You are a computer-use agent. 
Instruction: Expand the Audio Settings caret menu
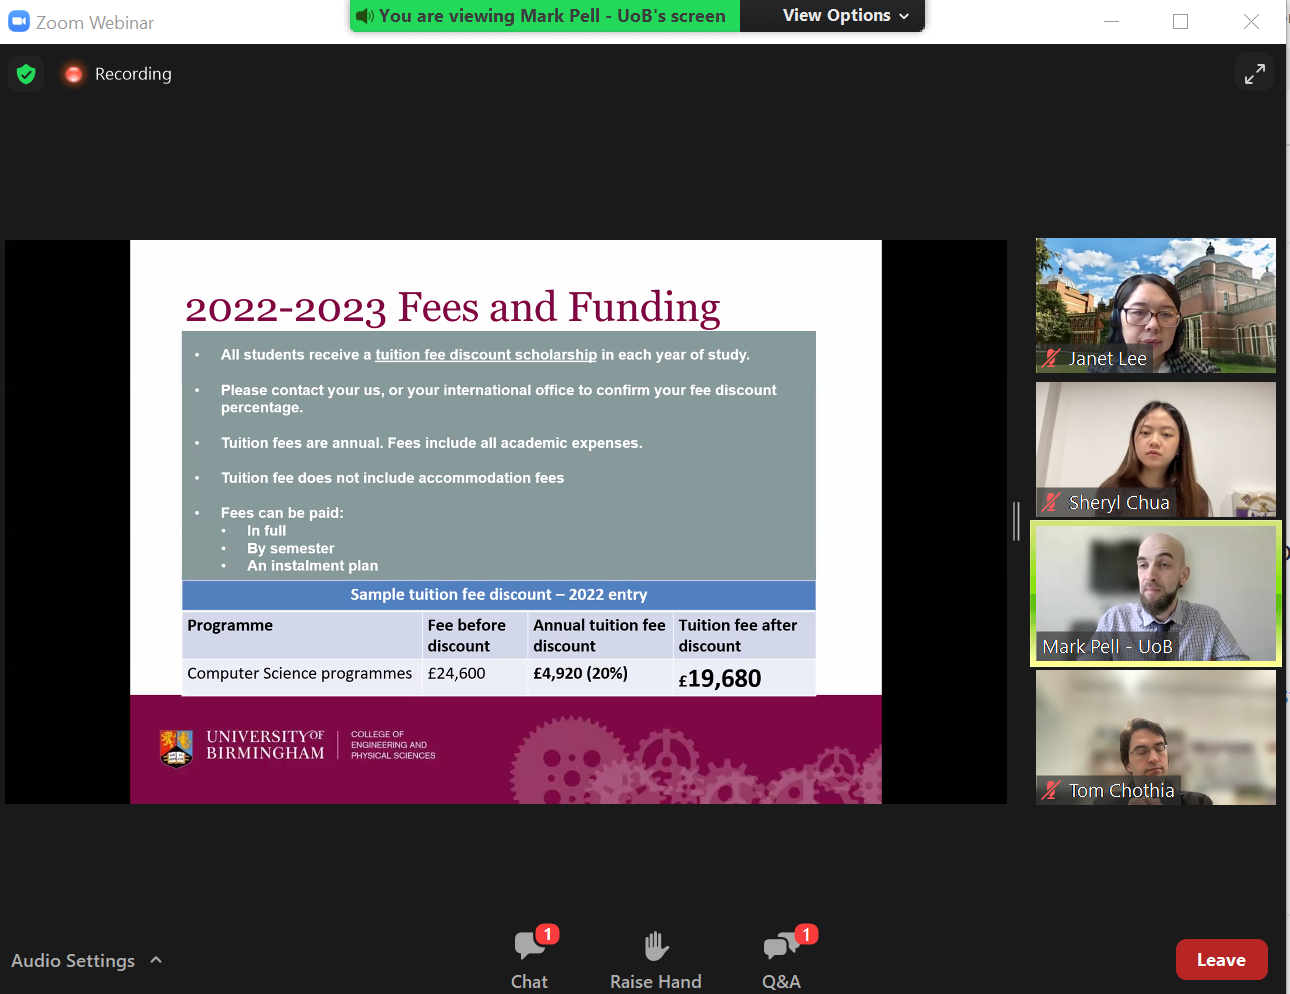(x=156, y=960)
